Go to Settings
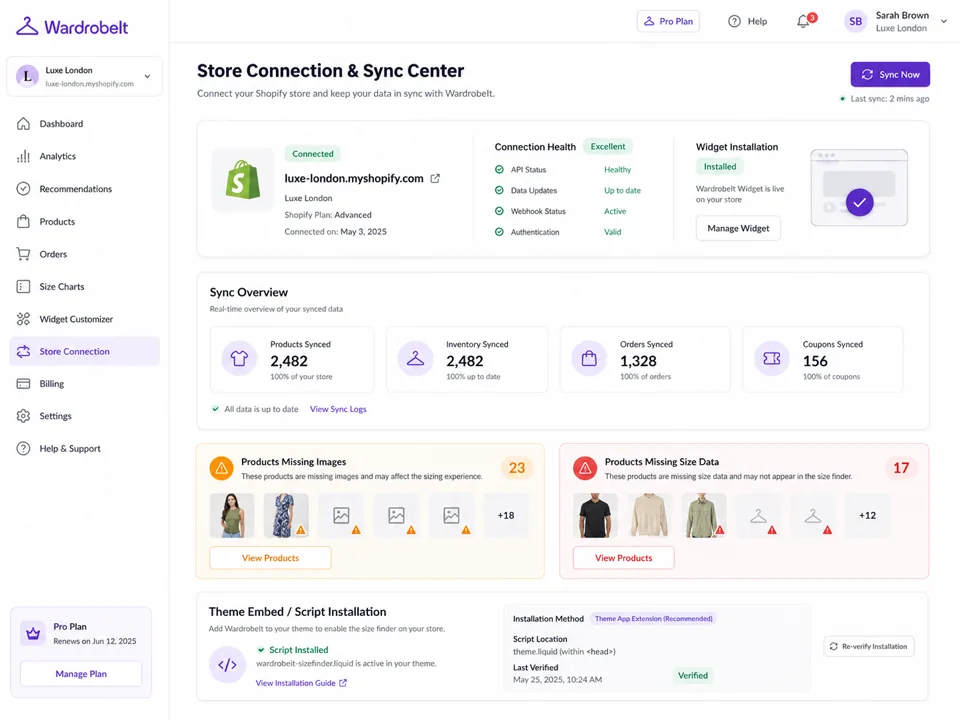 click(84, 416)
